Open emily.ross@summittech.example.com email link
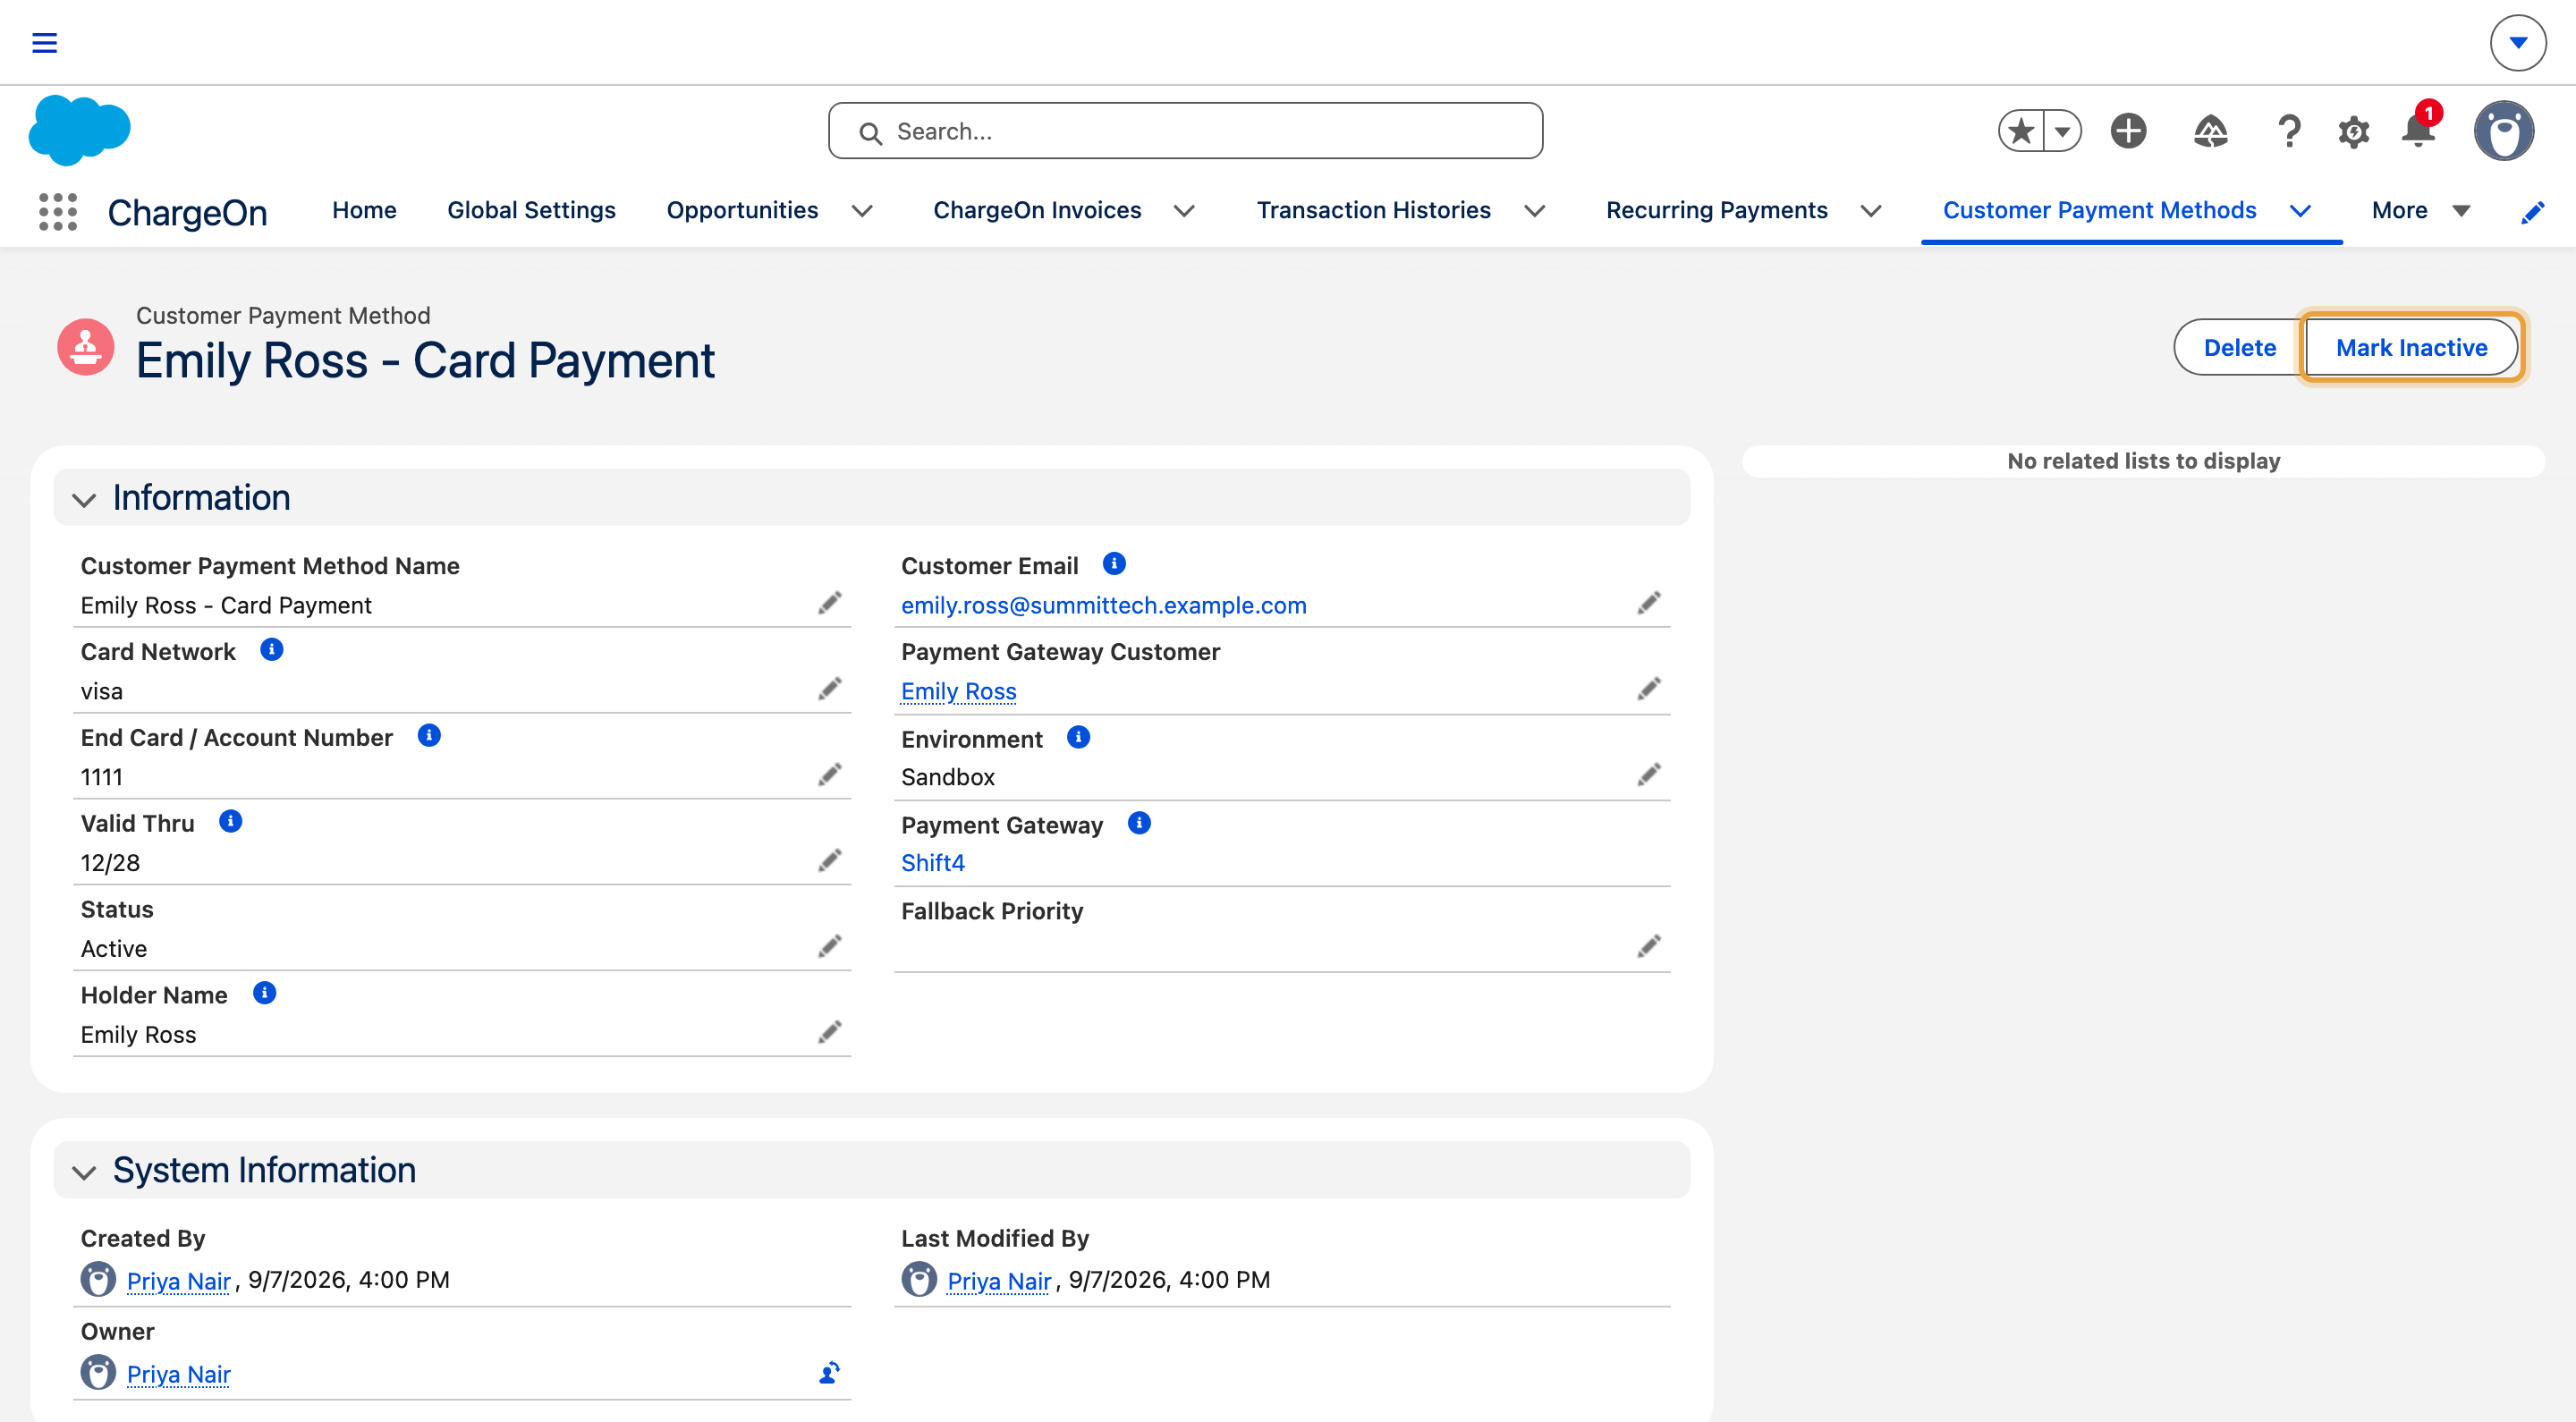Screen dimensions: 2576x1422 tap(1103, 605)
